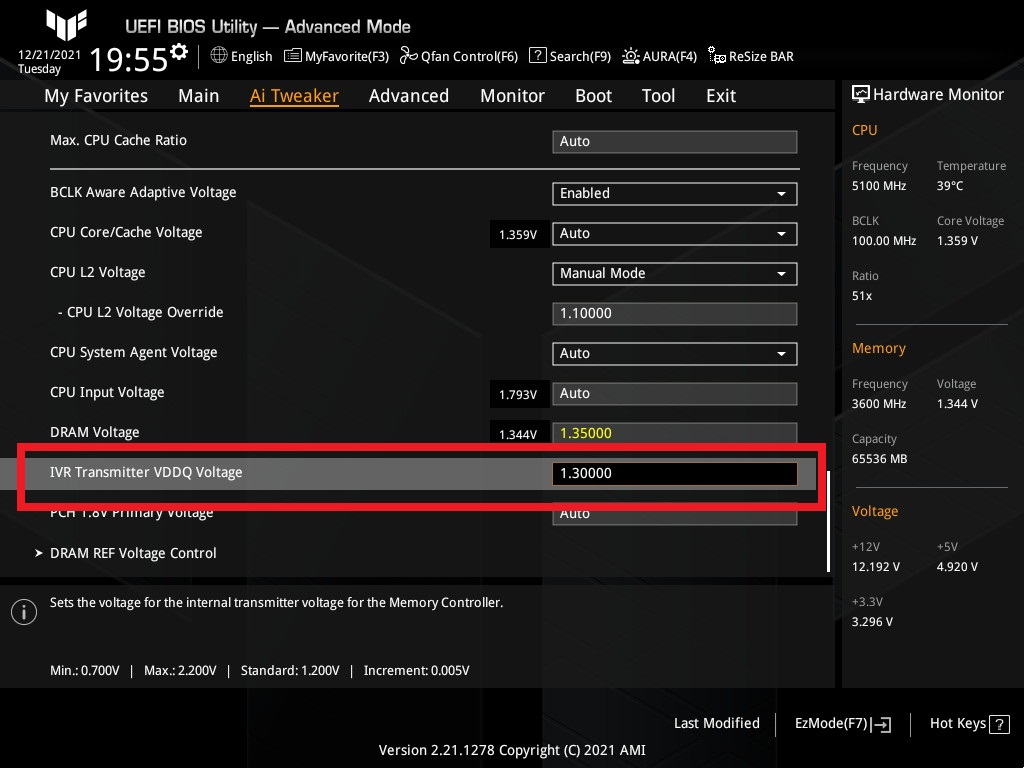Click Increment: 0.005V text
This screenshot has width=1024, height=768.
[x=417, y=670]
